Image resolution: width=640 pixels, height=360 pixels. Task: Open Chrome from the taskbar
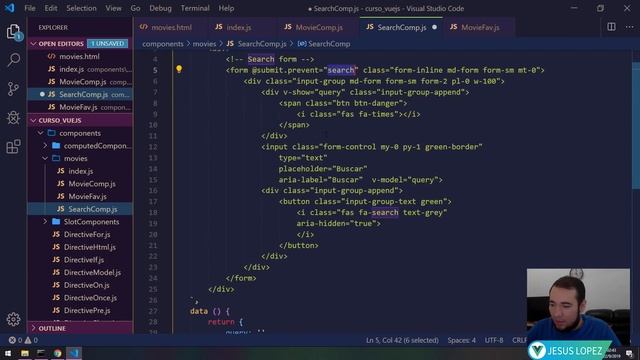(x=58, y=353)
